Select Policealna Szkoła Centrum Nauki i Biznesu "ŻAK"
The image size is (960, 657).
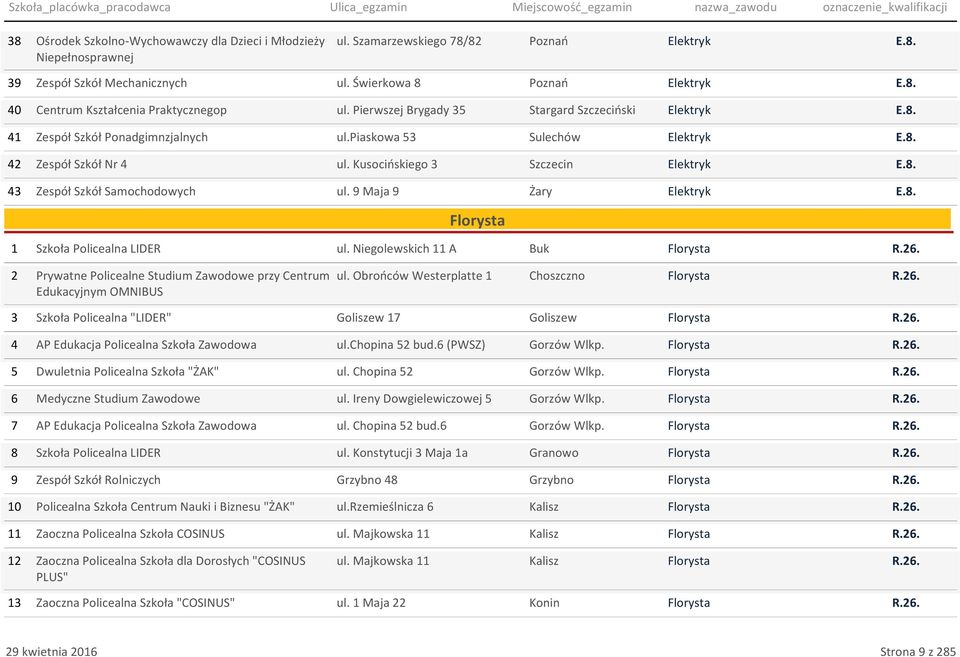[165, 506]
